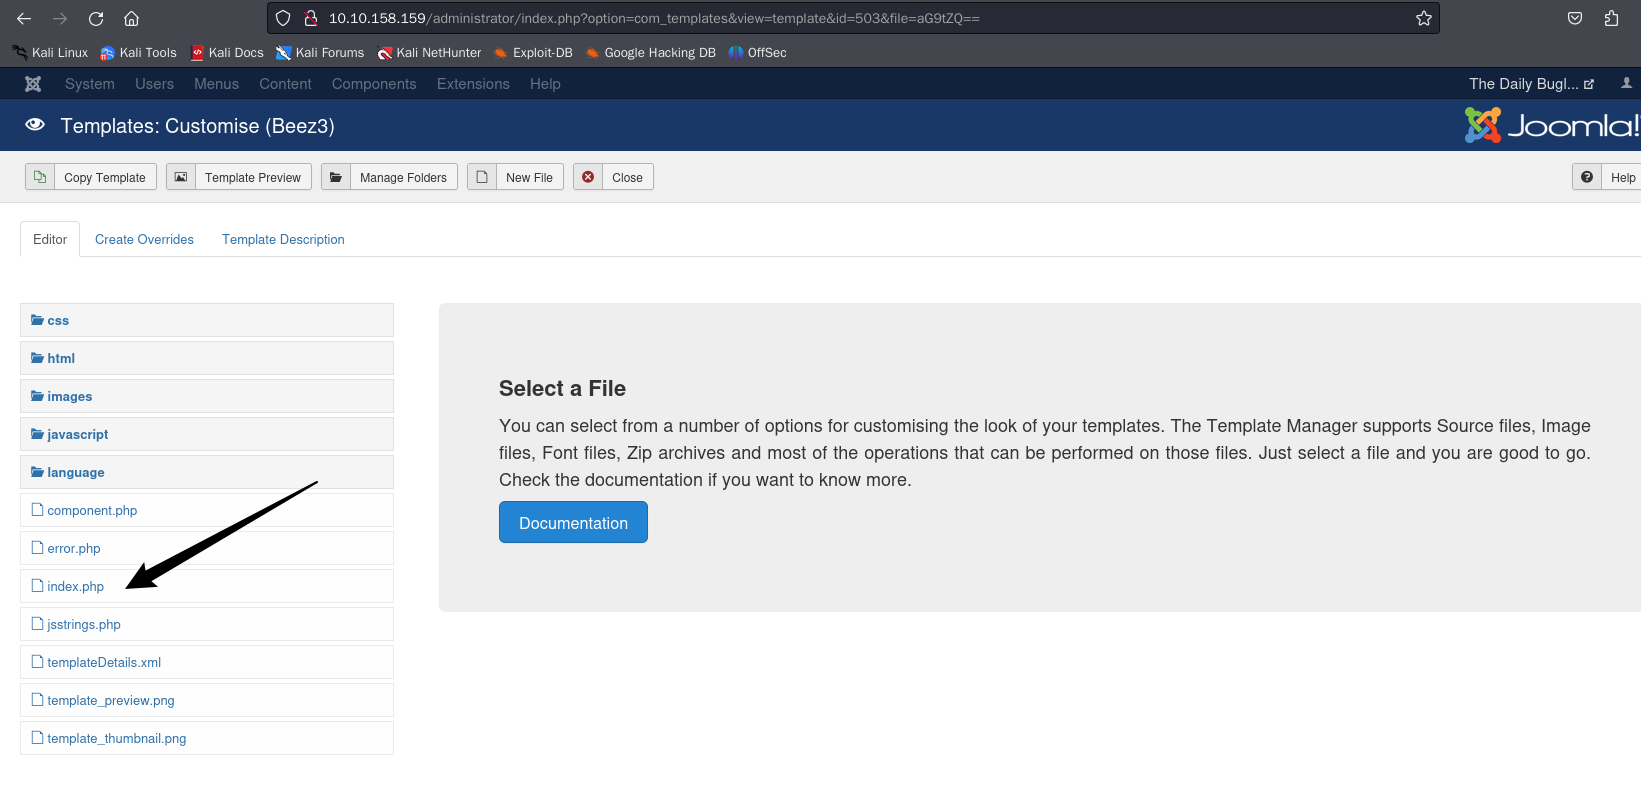Click the insecure connection padlock icon

310,18
